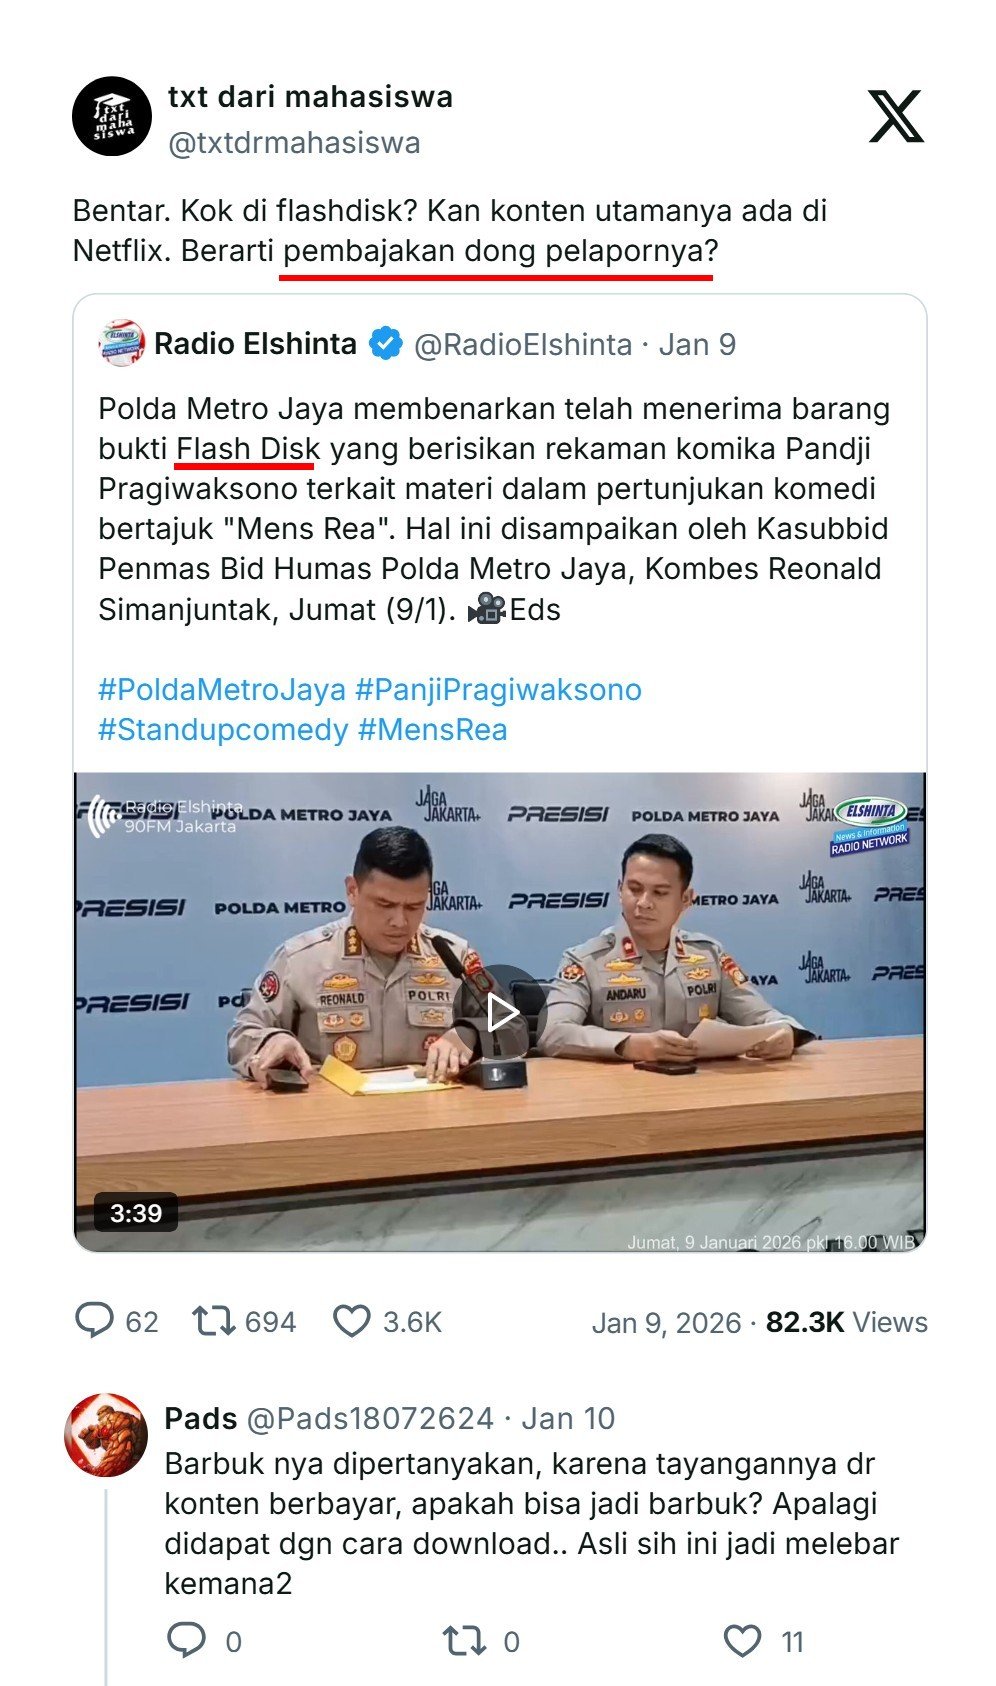Open the Pads user avatar
Image resolution: width=996 pixels, height=1686 pixels.
coord(106,1434)
